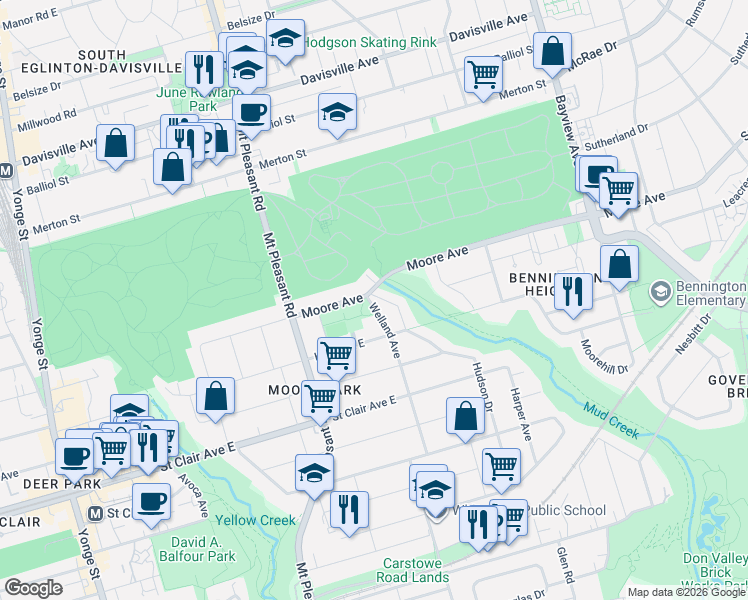Click the Welland Ave street label
The width and height of the screenshot is (748, 600).
[384, 330]
